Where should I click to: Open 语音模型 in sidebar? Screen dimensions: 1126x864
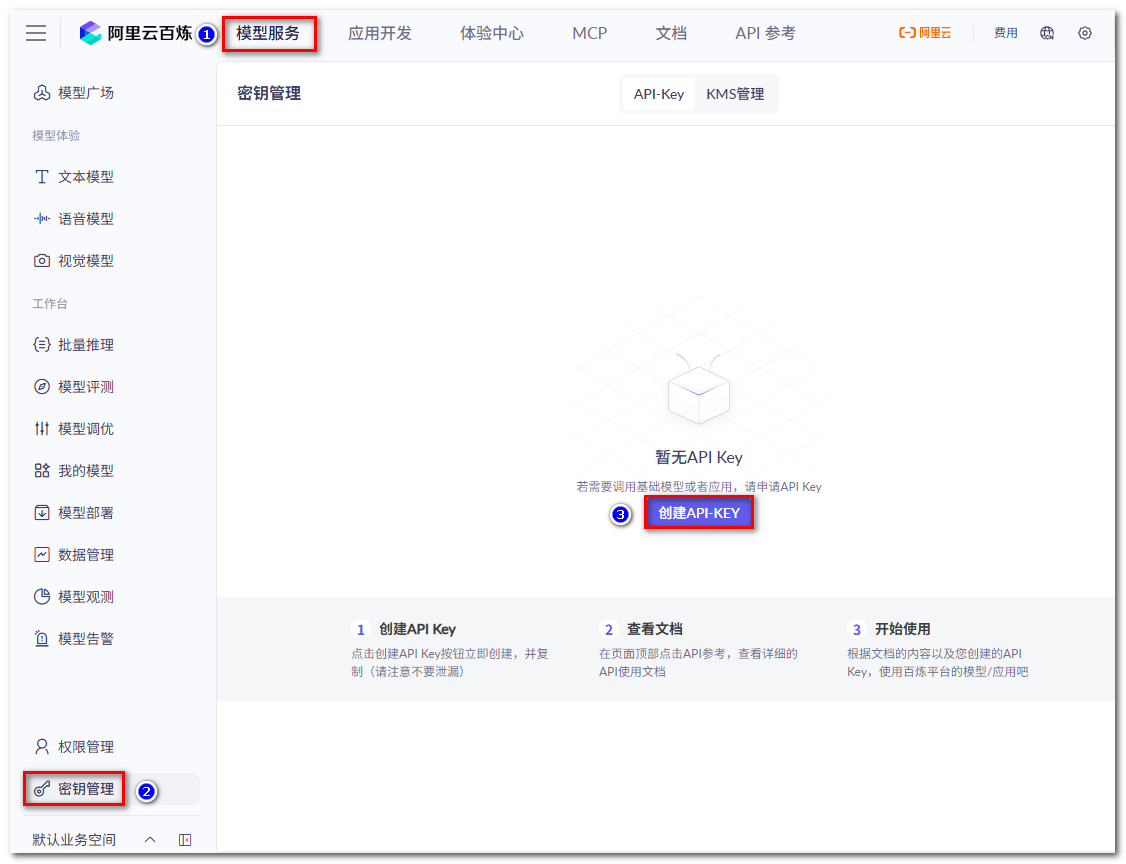click(74, 219)
